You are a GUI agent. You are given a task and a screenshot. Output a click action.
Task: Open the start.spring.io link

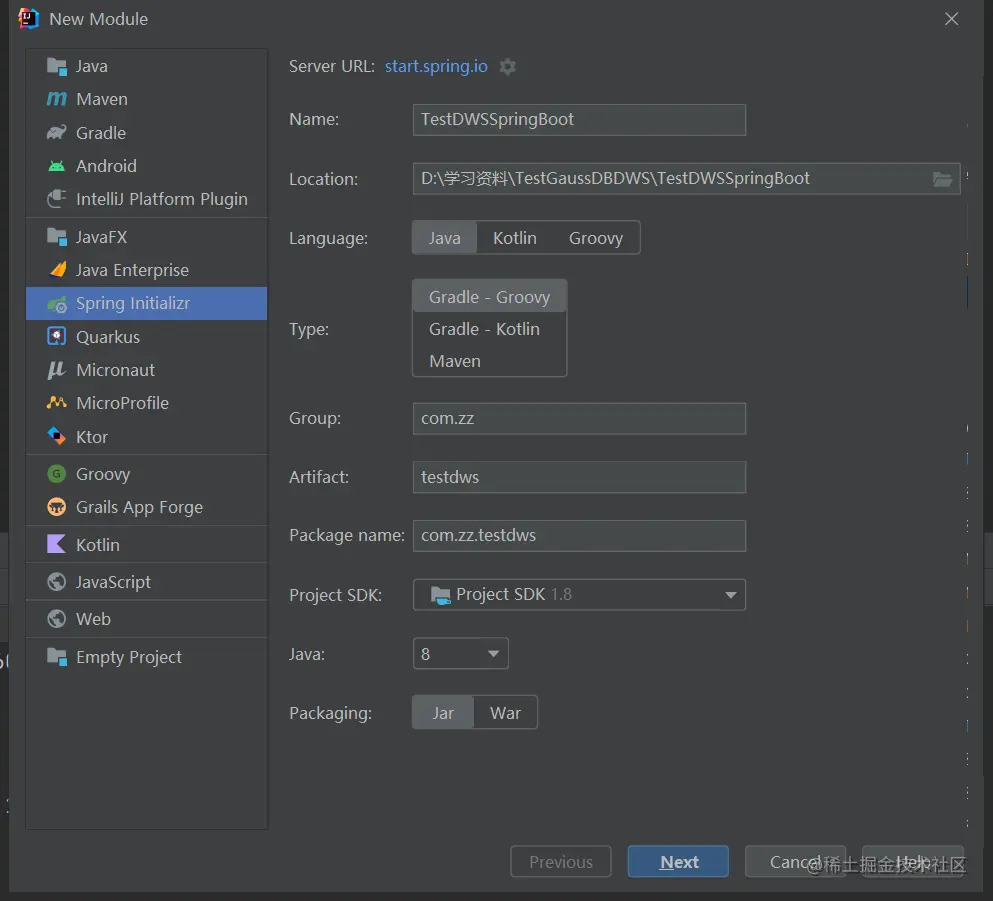435,67
